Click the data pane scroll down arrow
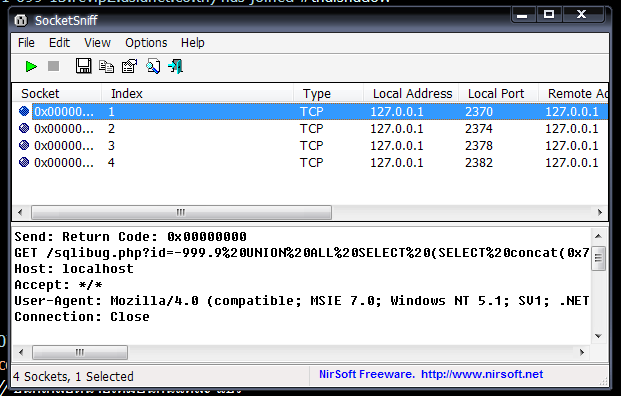Viewport: 621px width, 396px height. (x=598, y=336)
